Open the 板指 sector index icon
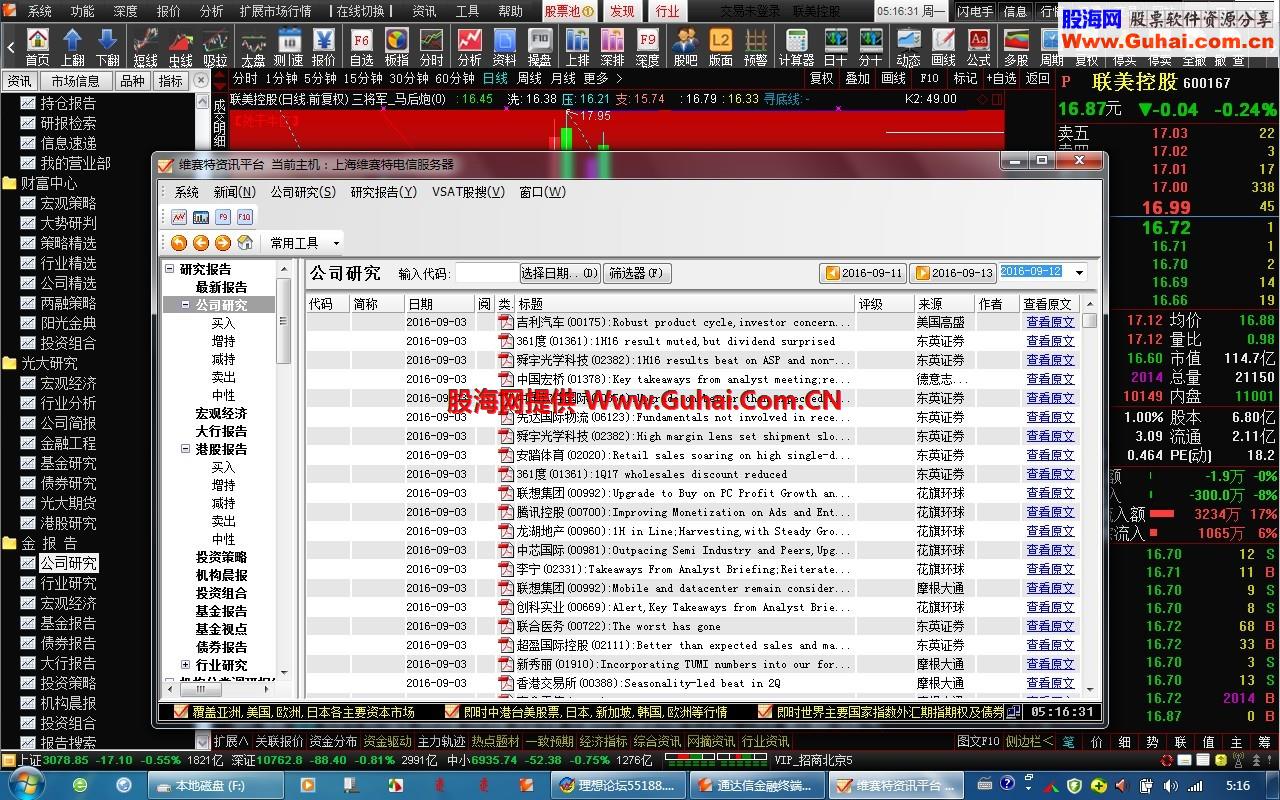This screenshot has width=1280, height=800. coord(397,46)
